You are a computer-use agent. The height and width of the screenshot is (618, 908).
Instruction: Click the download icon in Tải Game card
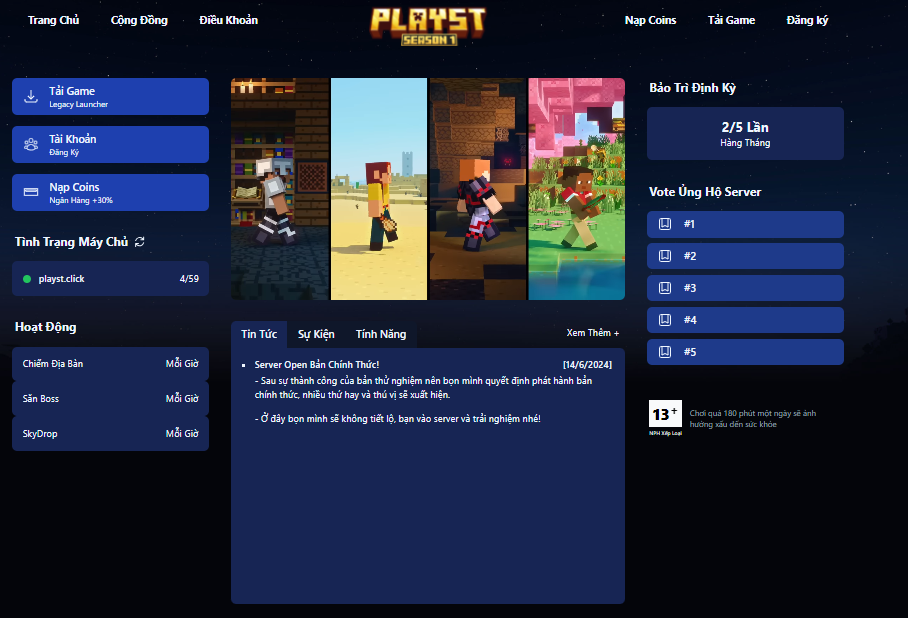pos(31,96)
